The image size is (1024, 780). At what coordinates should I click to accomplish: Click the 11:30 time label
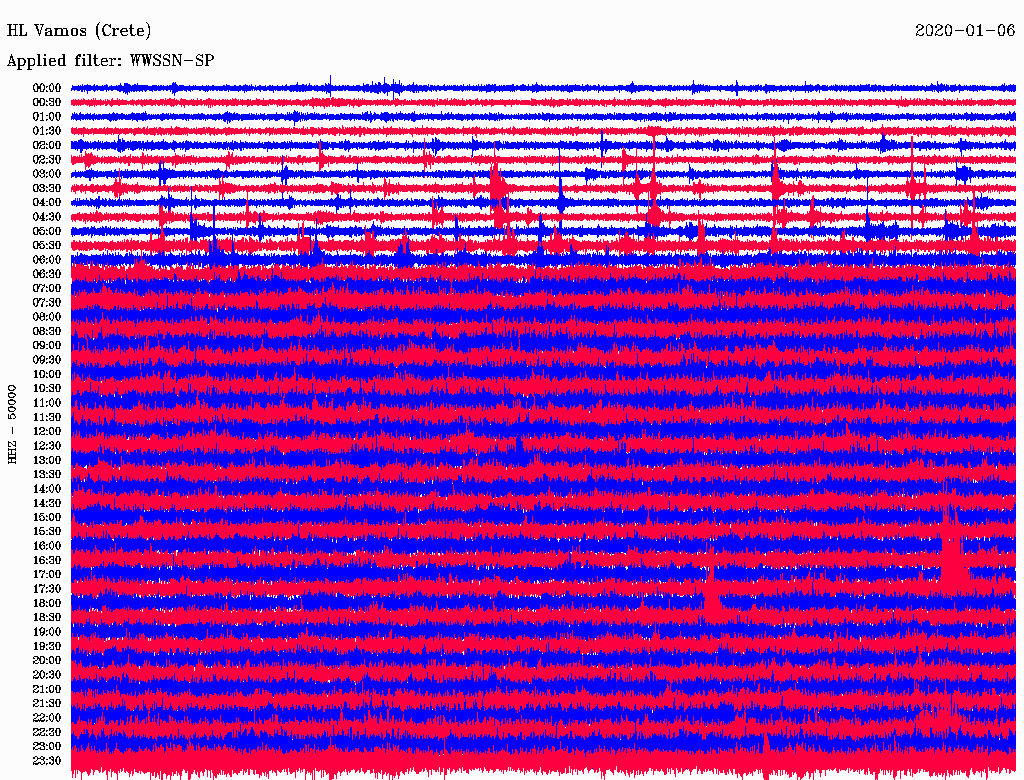[47, 417]
